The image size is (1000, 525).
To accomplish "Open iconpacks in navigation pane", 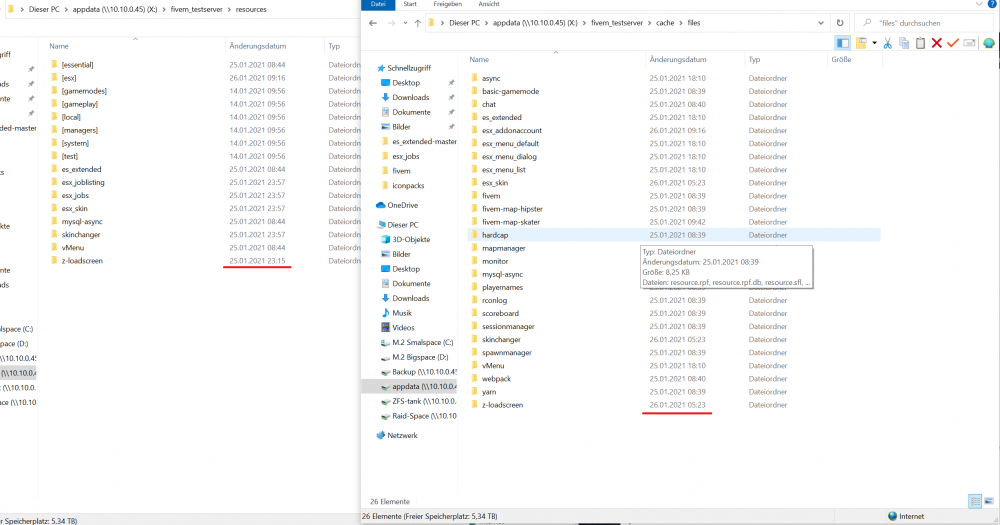I will click(408, 185).
